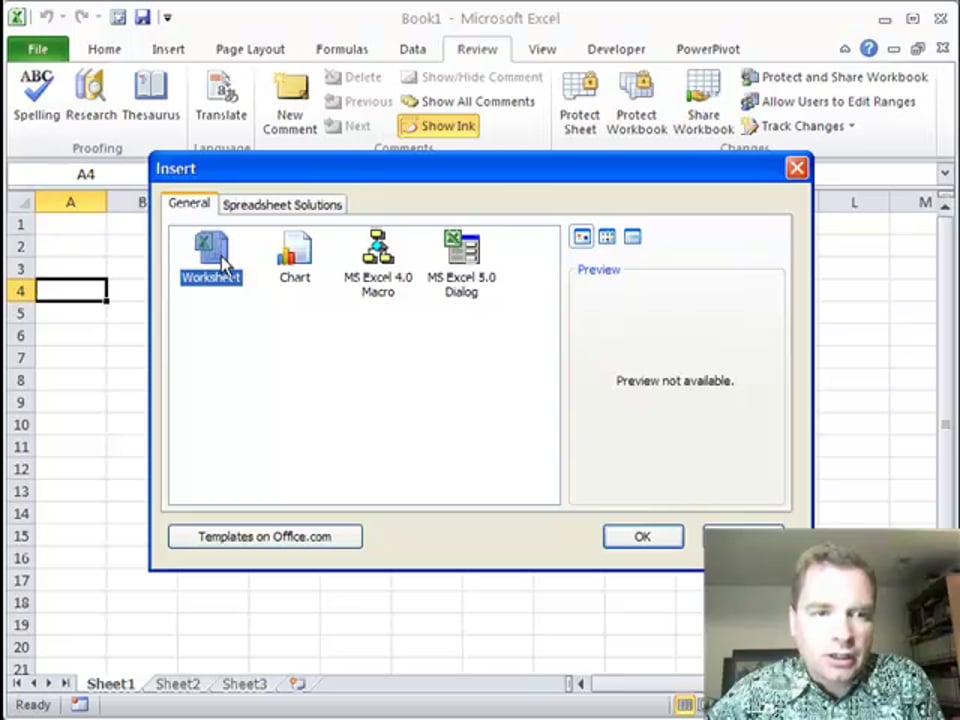960x720 pixels.
Task: Minimize the ribbon with caret icon
Action: coord(845,48)
